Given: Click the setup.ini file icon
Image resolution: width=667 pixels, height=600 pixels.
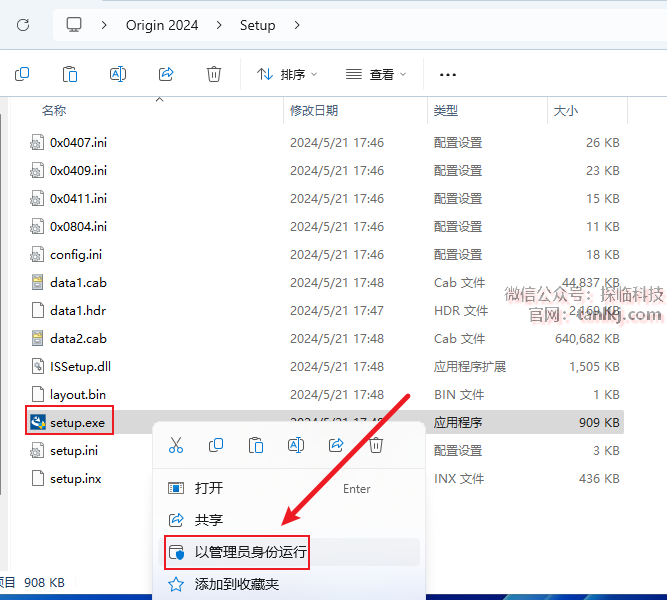Looking at the screenshot, I should [37, 450].
